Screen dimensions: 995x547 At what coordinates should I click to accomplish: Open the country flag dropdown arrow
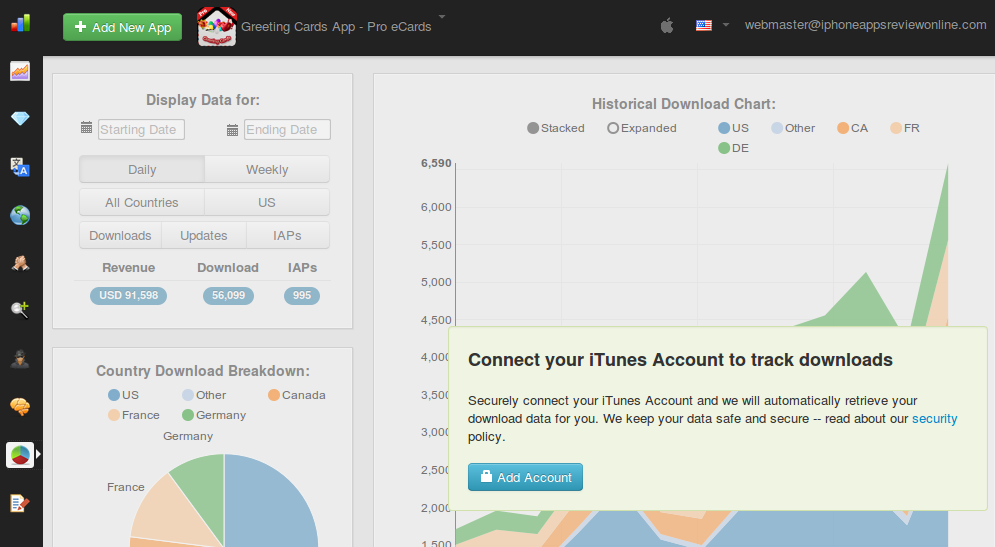pos(726,25)
